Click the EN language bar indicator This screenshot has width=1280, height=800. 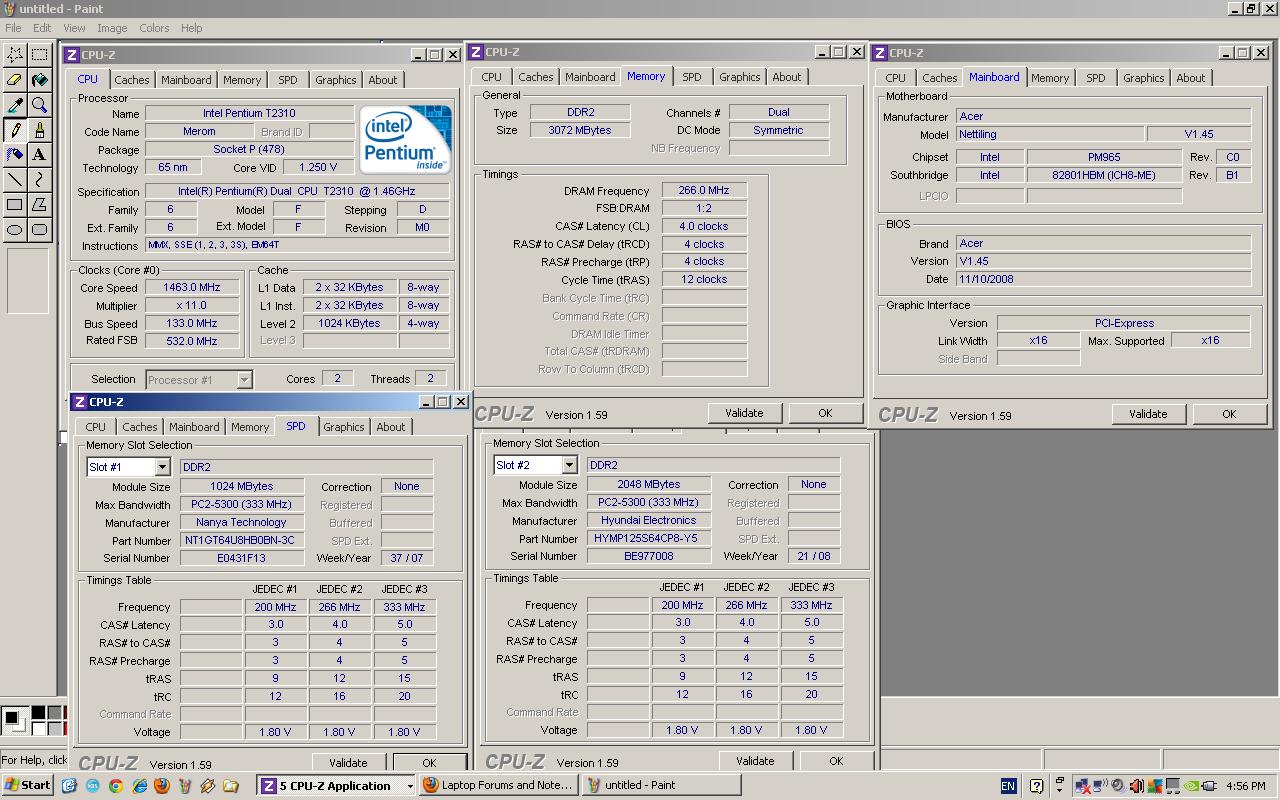1008,786
